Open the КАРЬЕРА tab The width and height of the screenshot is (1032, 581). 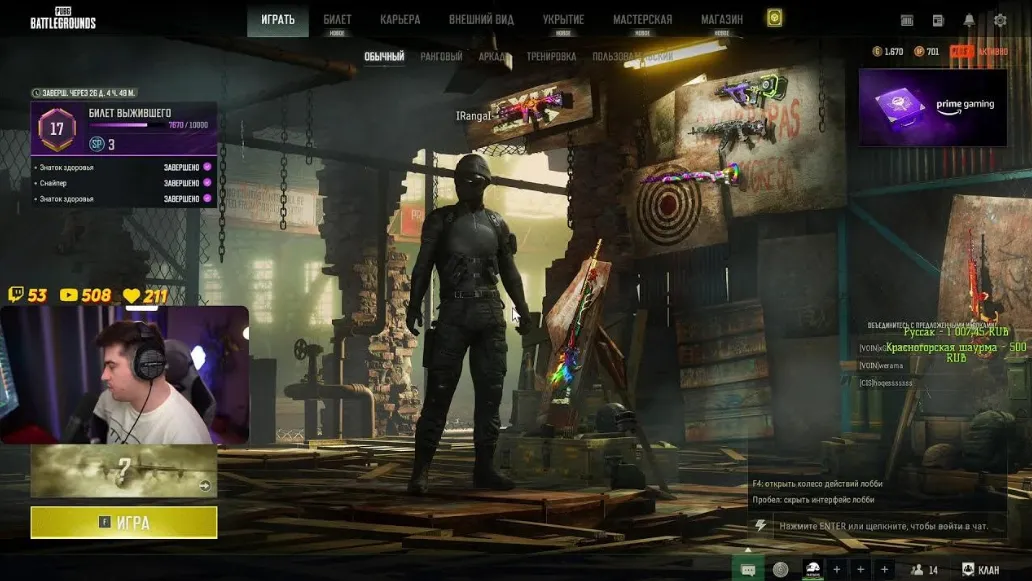coord(400,20)
